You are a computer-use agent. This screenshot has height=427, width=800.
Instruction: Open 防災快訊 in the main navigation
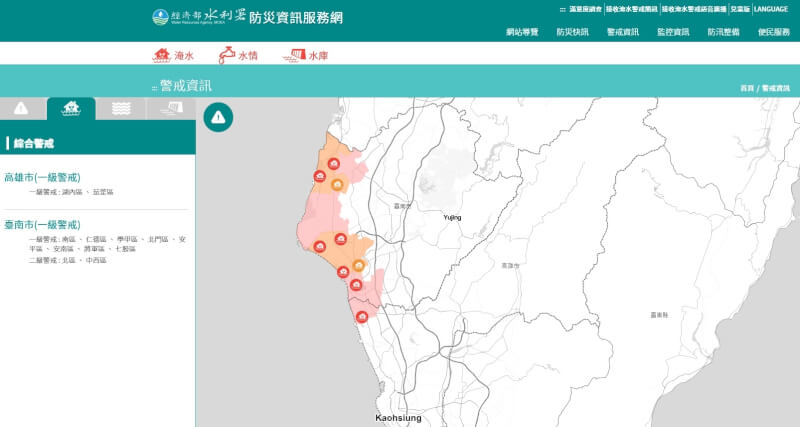coord(572,32)
